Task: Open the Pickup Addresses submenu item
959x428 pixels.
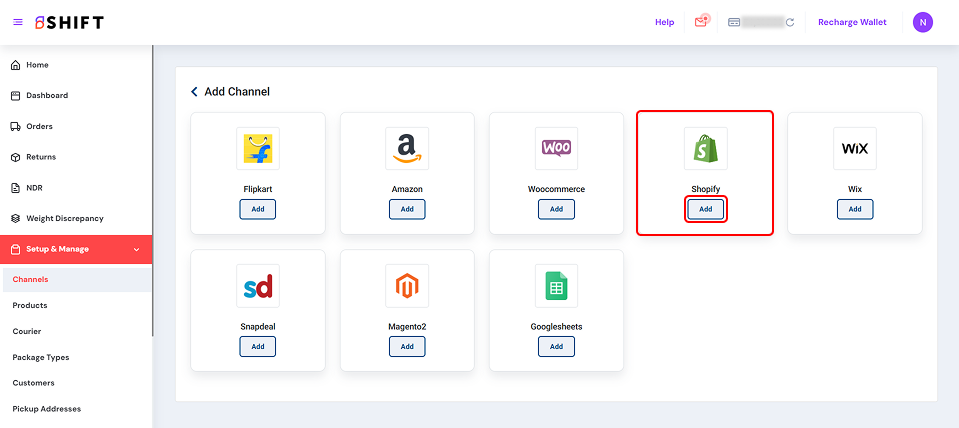Action: 46,408
